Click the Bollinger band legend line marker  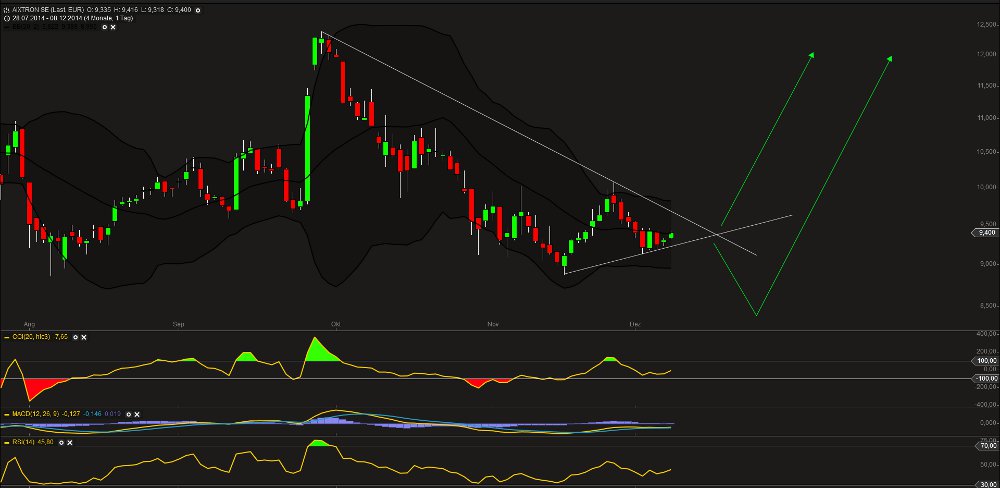tap(6, 27)
